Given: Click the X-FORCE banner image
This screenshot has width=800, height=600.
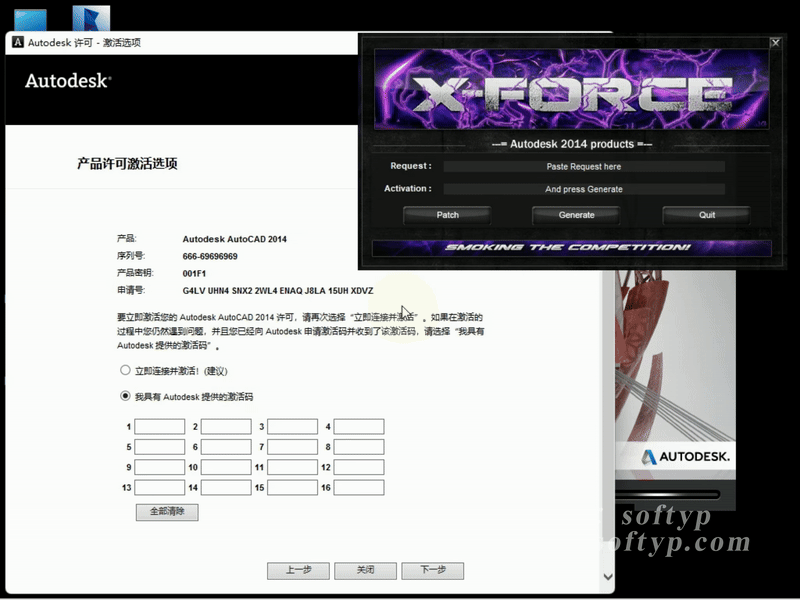Looking at the screenshot, I should click(x=571, y=89).
